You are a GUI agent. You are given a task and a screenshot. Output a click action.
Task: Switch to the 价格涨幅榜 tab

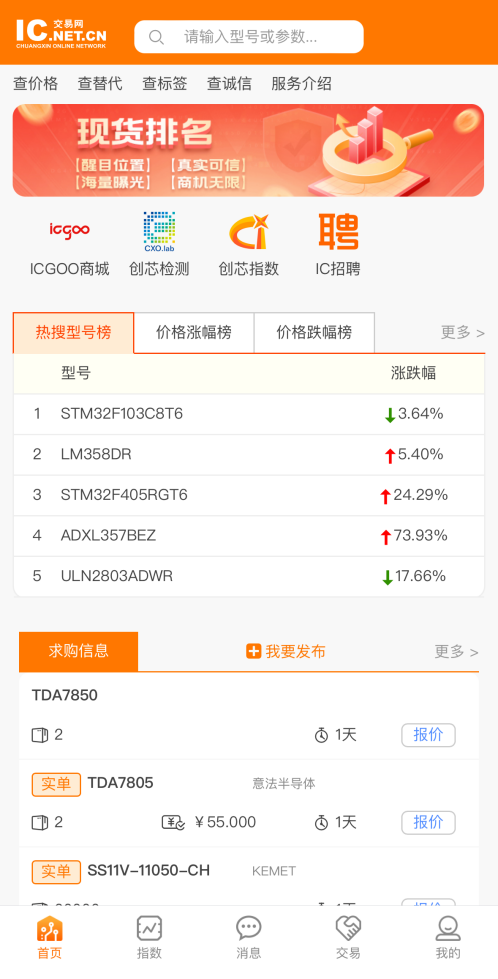[194, 333]
